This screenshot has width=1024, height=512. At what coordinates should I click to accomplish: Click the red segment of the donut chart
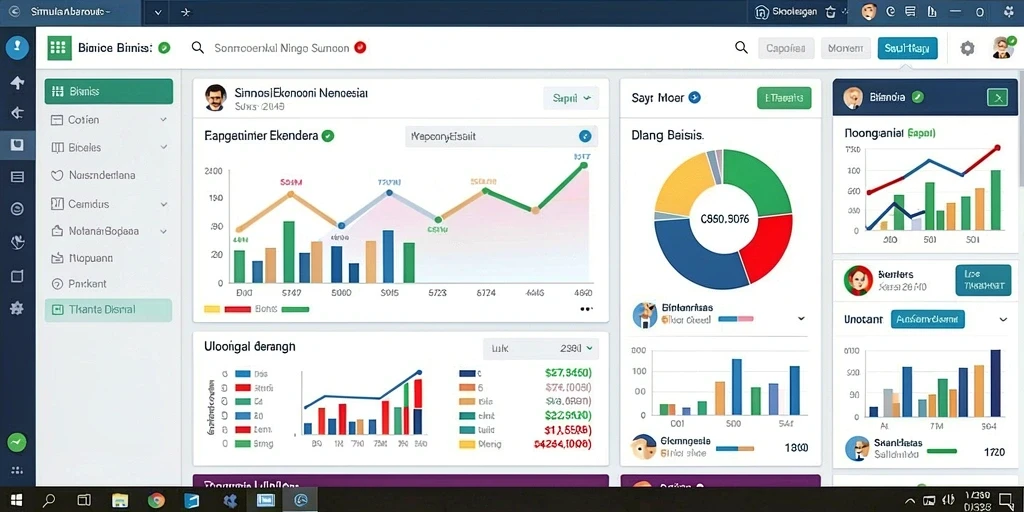(x=769, y=247)
